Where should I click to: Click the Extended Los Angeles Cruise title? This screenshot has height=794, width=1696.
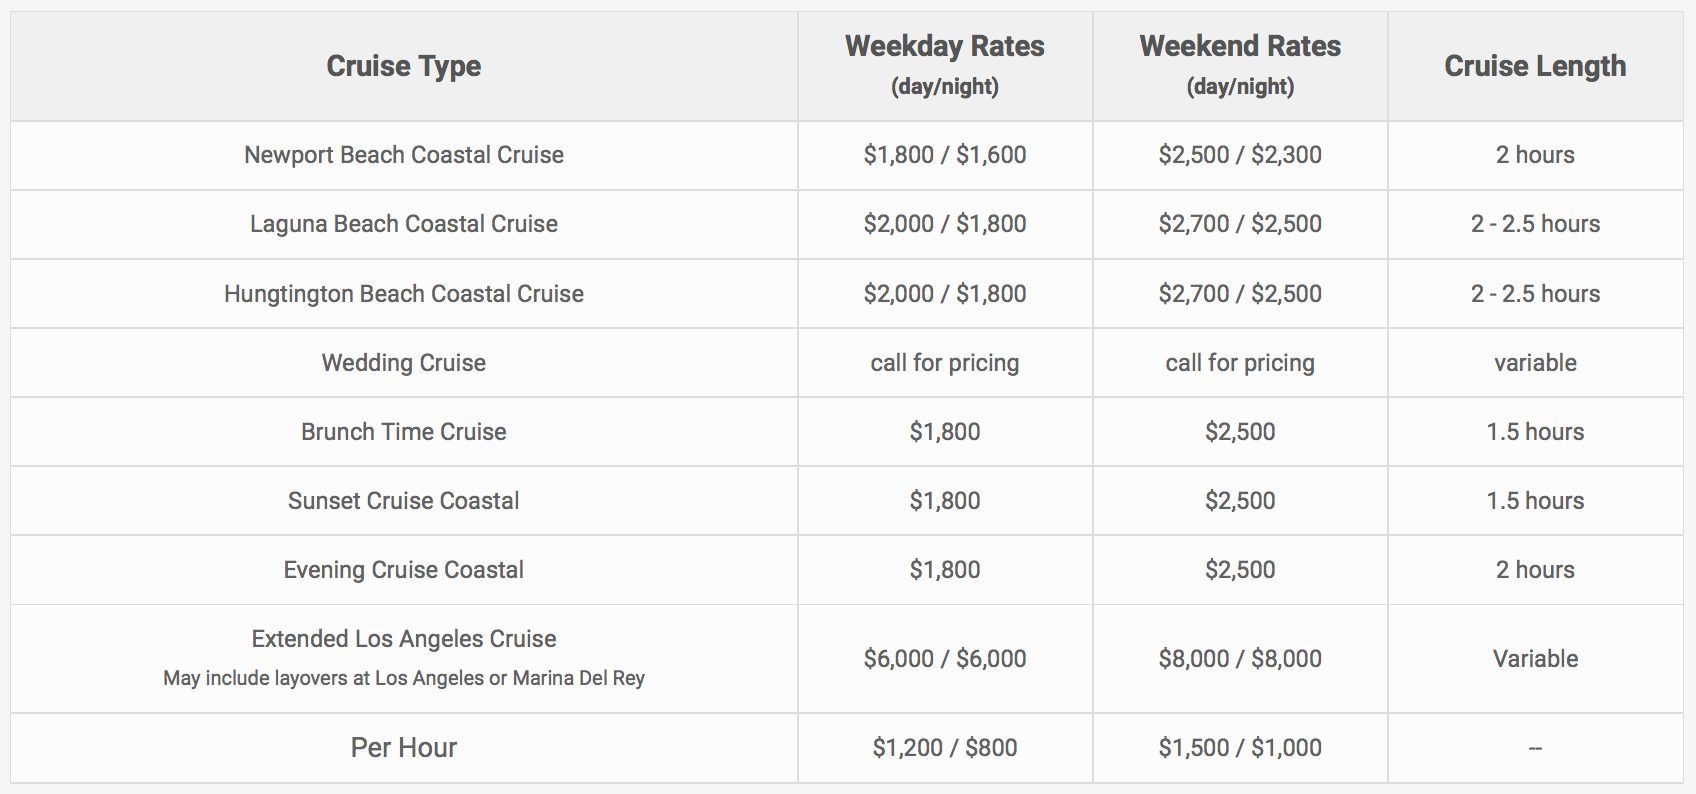click(x=404, y=639)
